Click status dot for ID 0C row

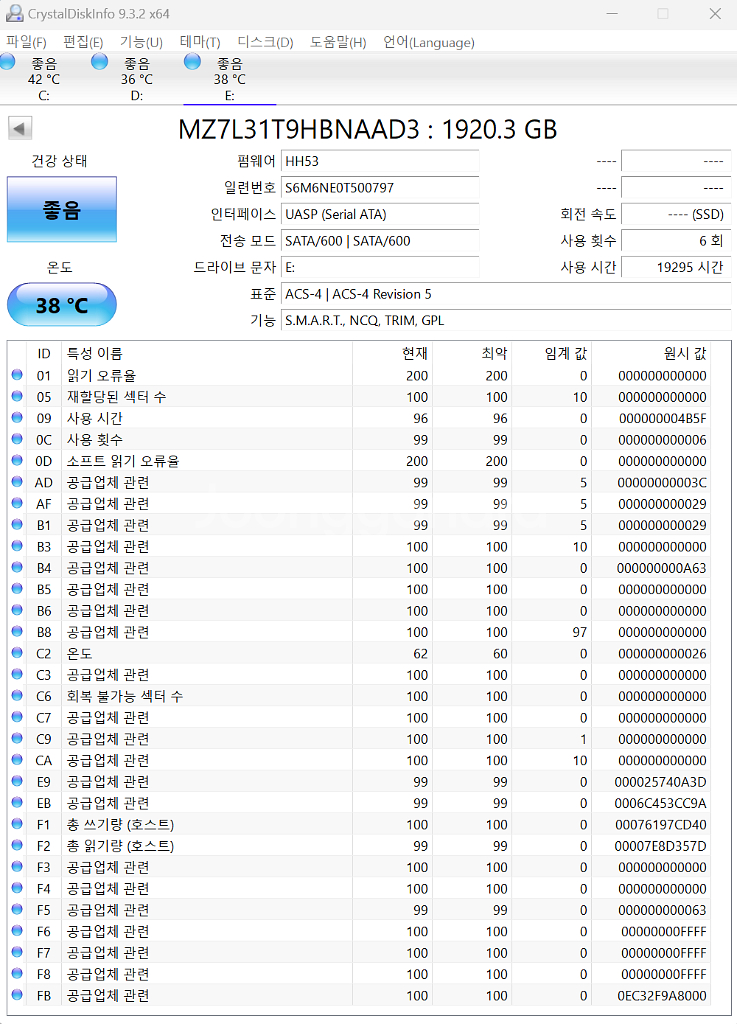[x=17, y=439]
